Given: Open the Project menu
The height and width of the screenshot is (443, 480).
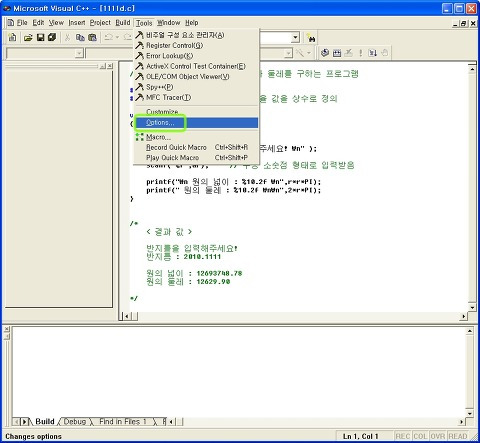Looking at the screenshot, I should (x=100, y=23).
